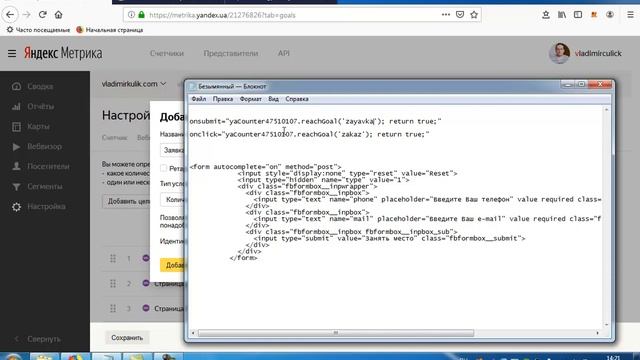The height and width of the screenshot is (360, 640).
Task: Click Notepad vertical scroll down arrow
Action: point(607,324)
